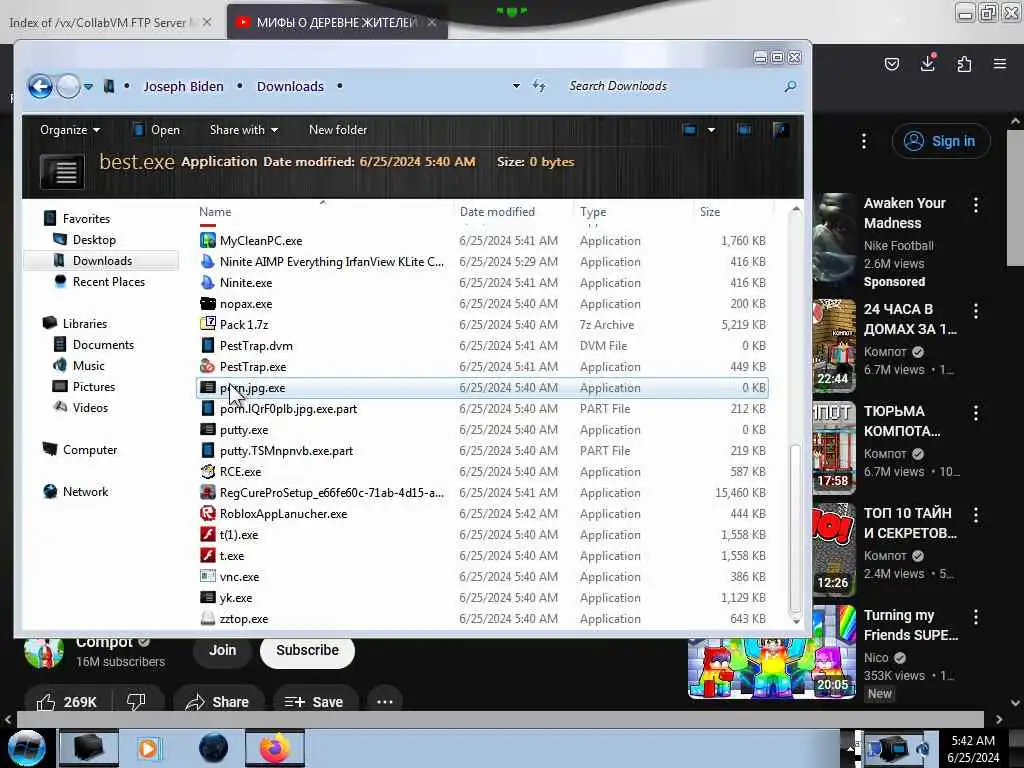Click the Joseph Biden breadcrumb
The width and height of the screenshot is (1024, 768).
click(x=183, y=86)
